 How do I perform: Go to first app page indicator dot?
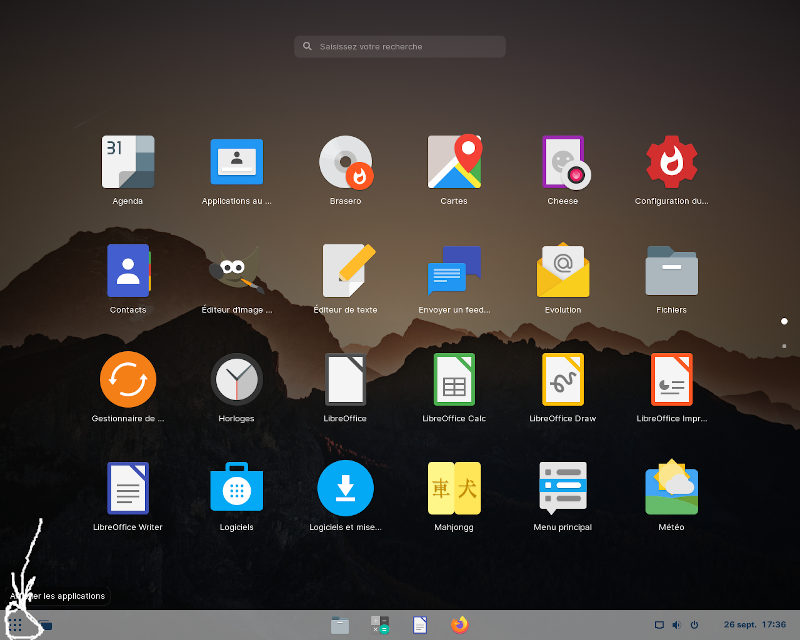click(784, 321)
